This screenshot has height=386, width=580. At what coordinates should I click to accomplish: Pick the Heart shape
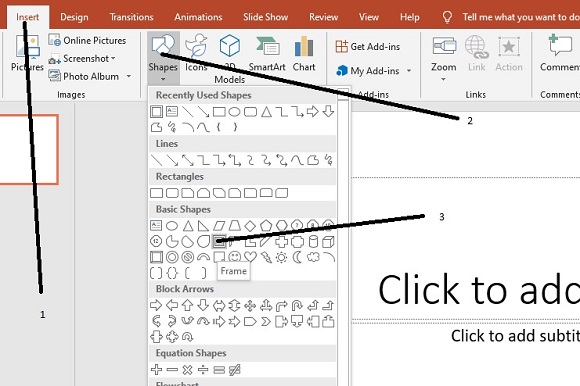tap(250, 257)
